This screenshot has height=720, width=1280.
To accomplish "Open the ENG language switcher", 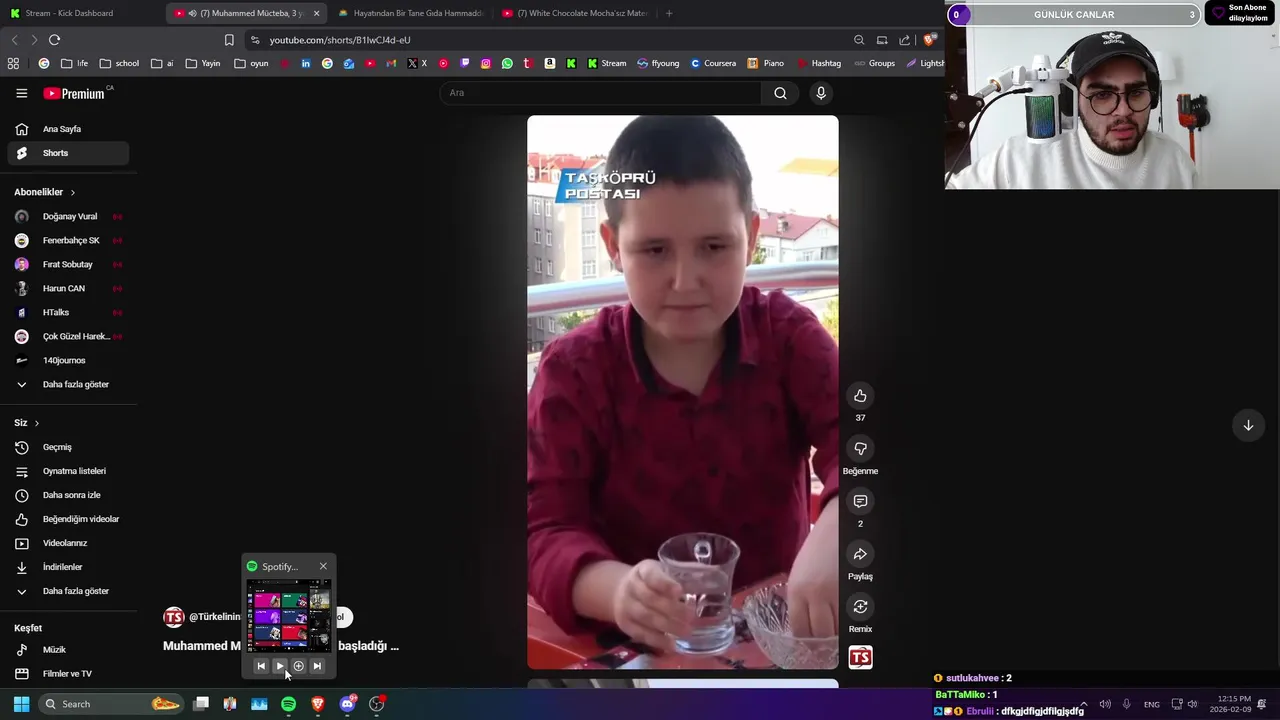I will [1152, 704].
